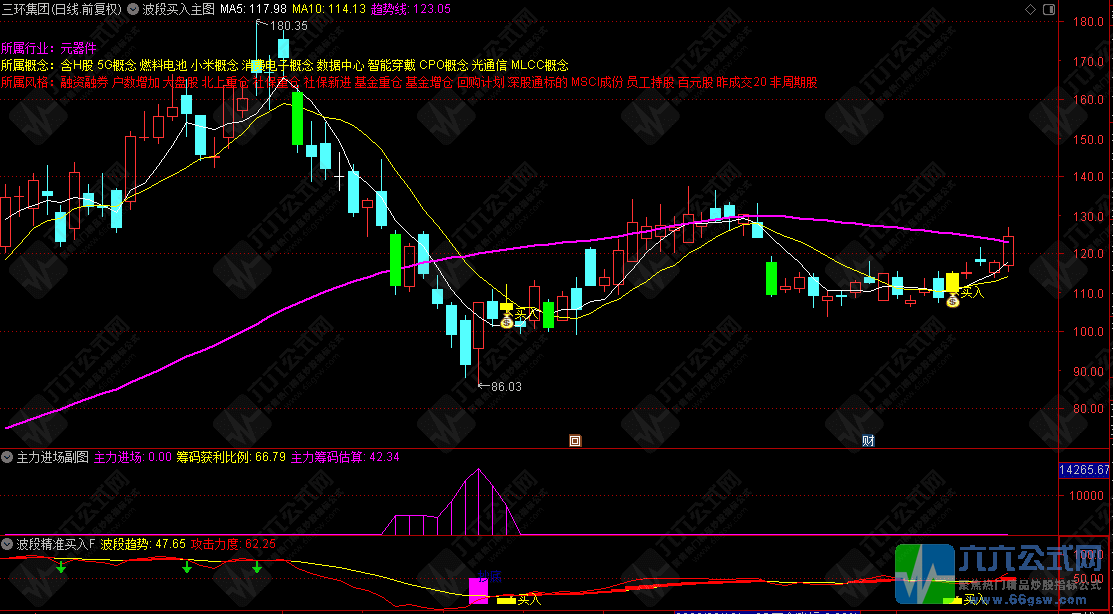Click the 融资融券 style tag

pyautogui.click(x=84, y=82)
